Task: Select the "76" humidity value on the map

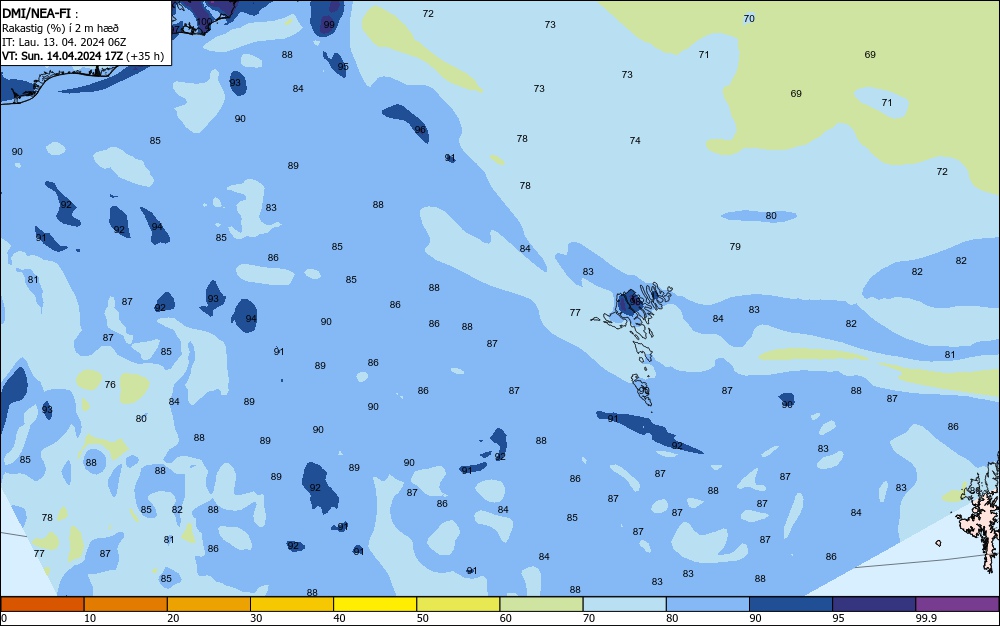Action: pos(110,384)
